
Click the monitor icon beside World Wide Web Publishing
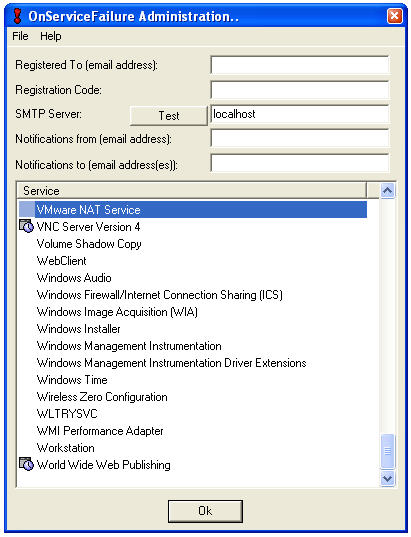click(x=26, y=464)
